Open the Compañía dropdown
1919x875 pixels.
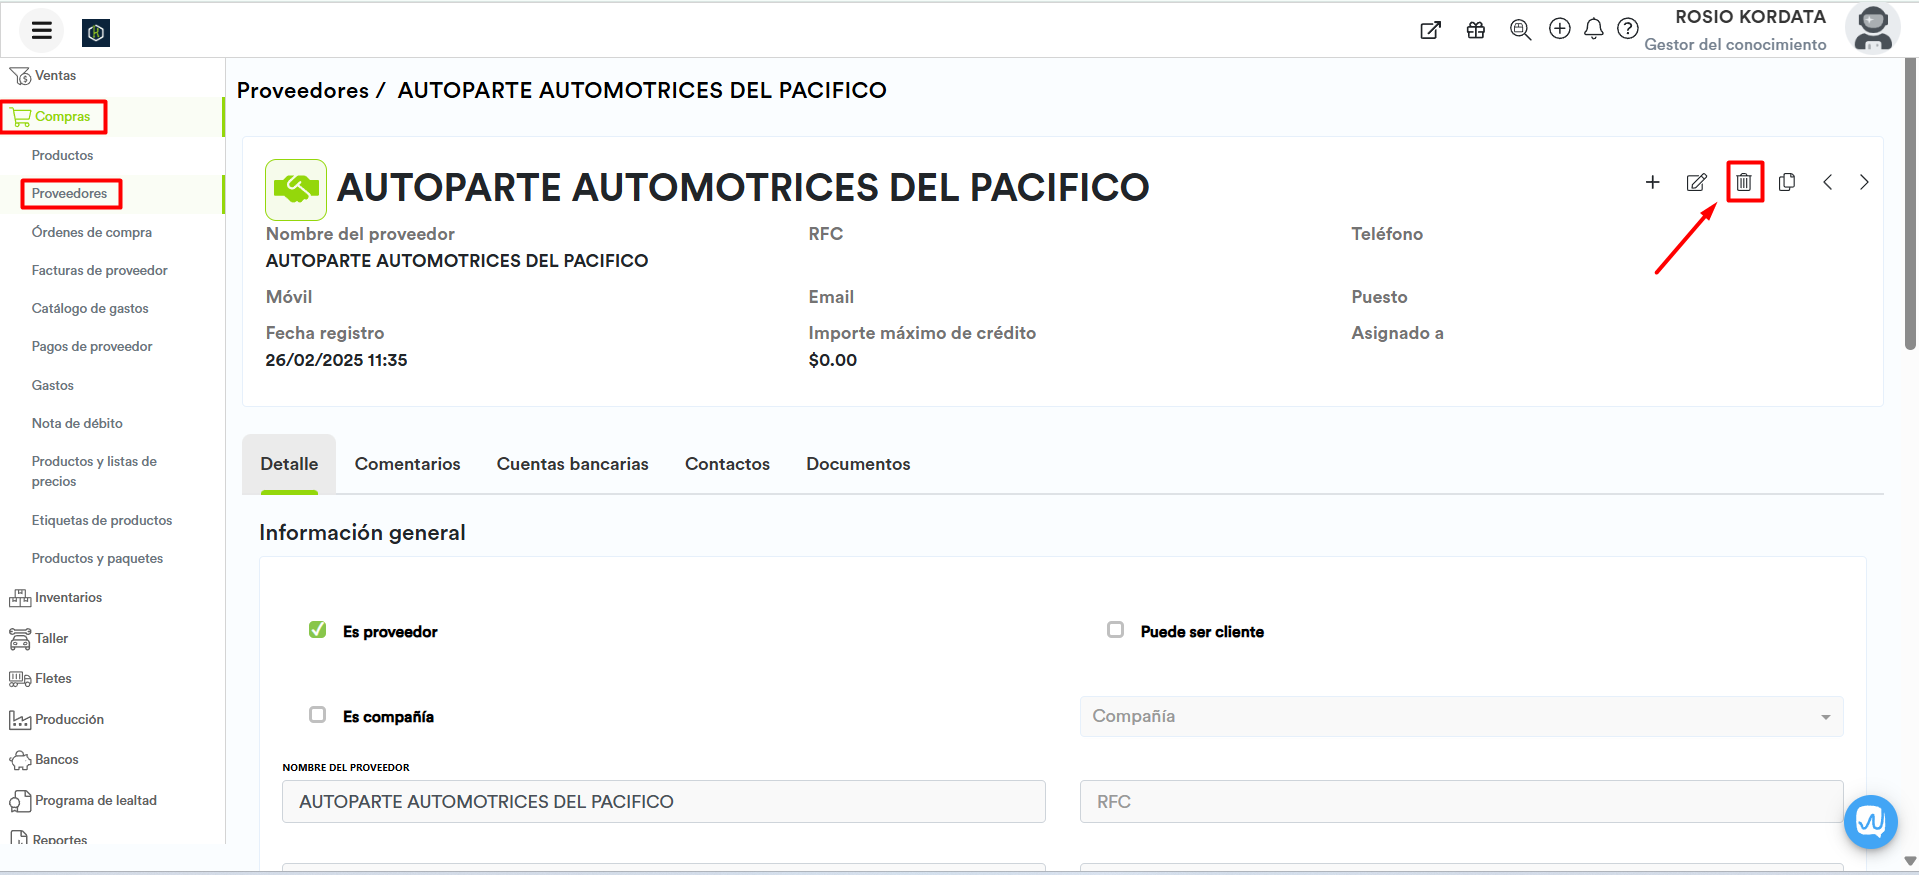[1460, 717]
